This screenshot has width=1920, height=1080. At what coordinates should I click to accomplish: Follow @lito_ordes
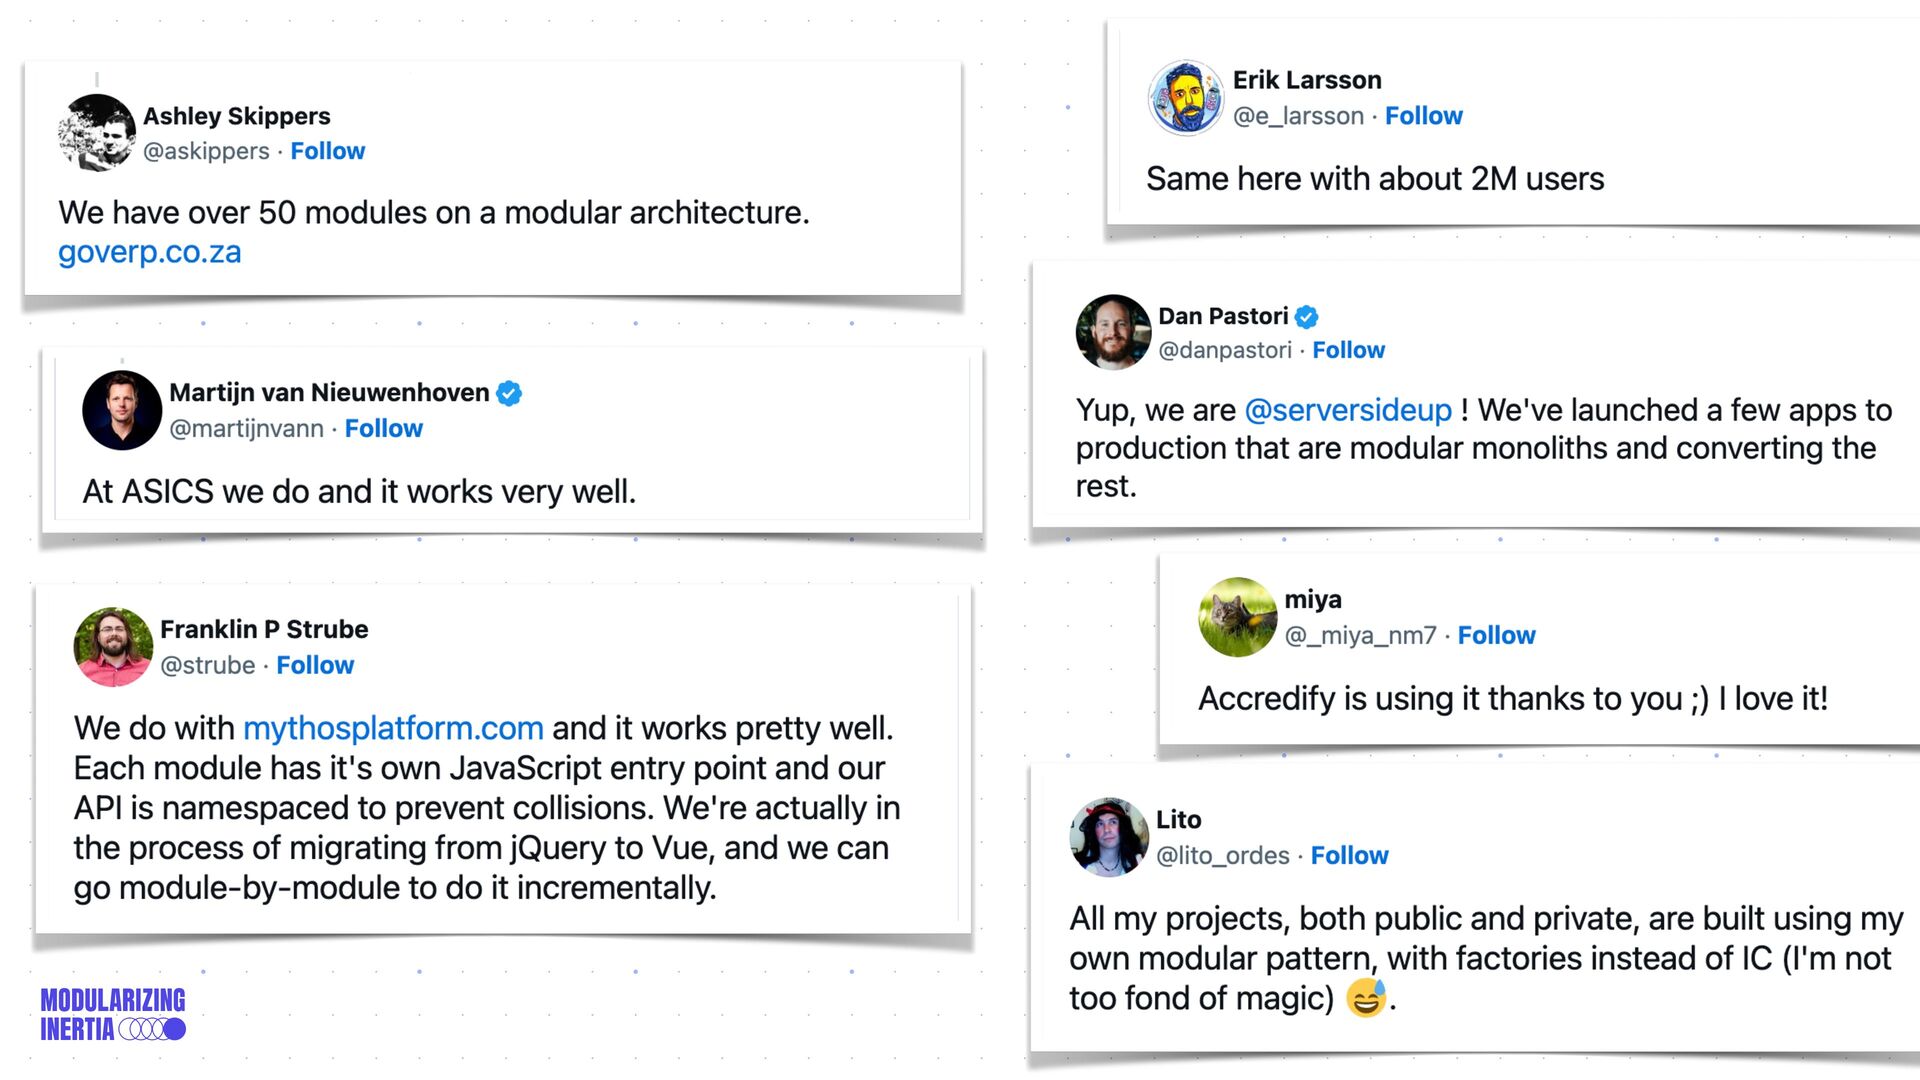(x=1349, y=855)
